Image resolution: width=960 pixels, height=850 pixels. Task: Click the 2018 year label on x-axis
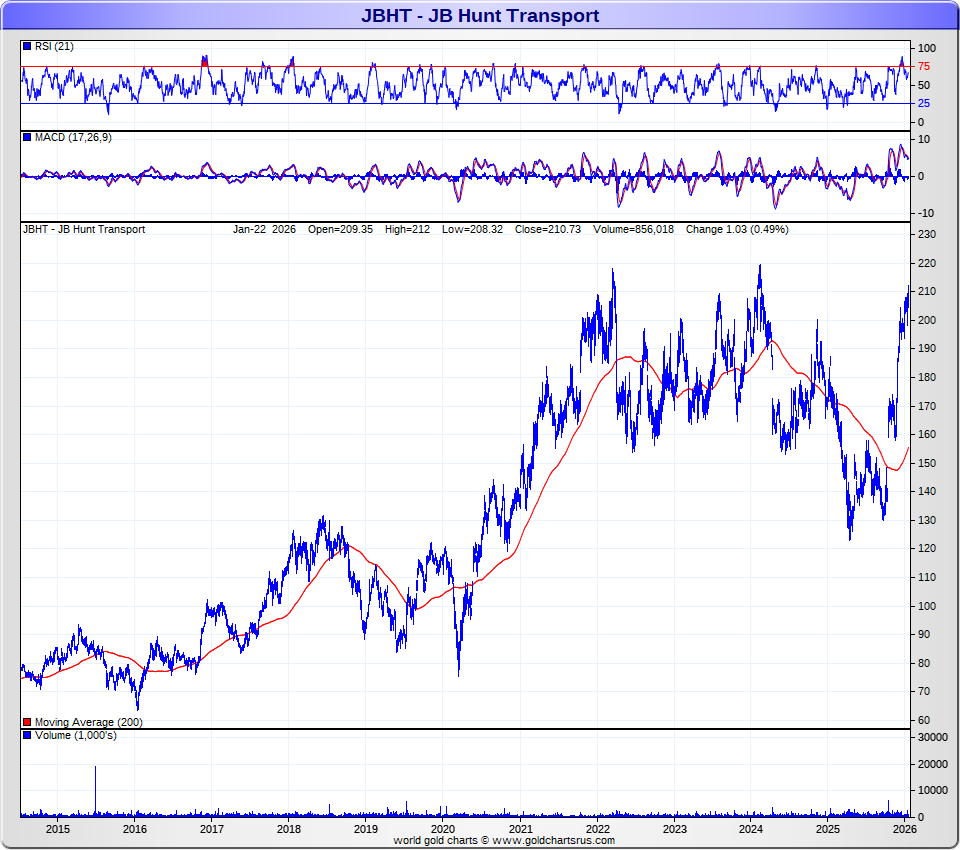point(289,829)
